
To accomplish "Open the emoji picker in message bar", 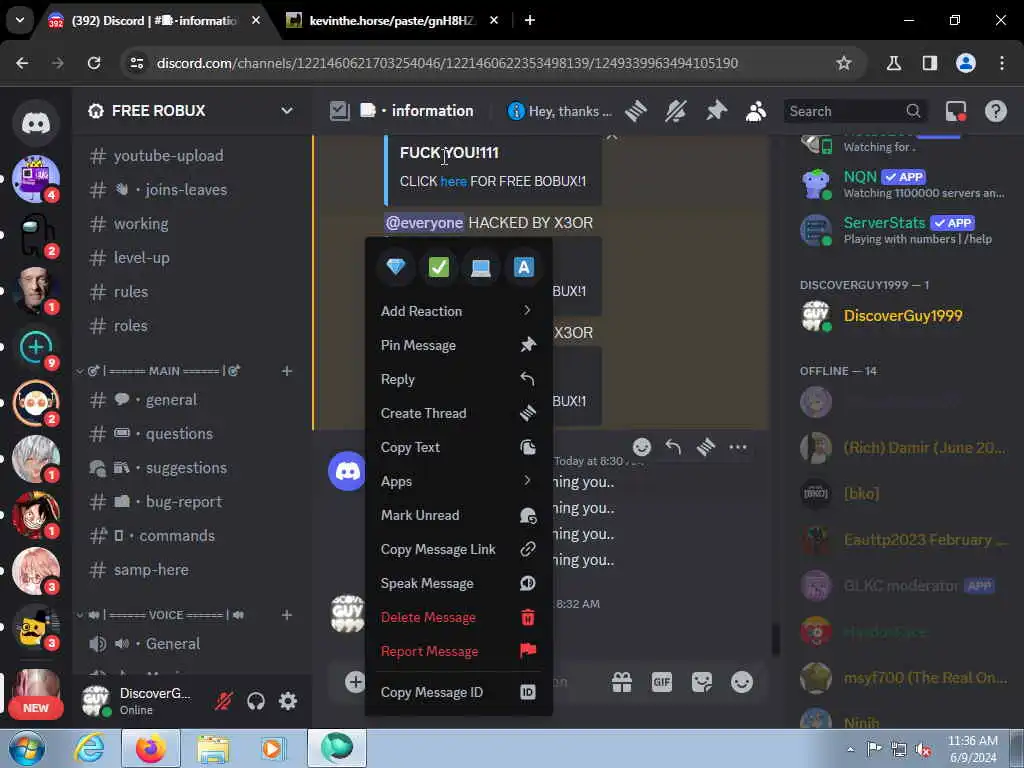I will point(742,682).
